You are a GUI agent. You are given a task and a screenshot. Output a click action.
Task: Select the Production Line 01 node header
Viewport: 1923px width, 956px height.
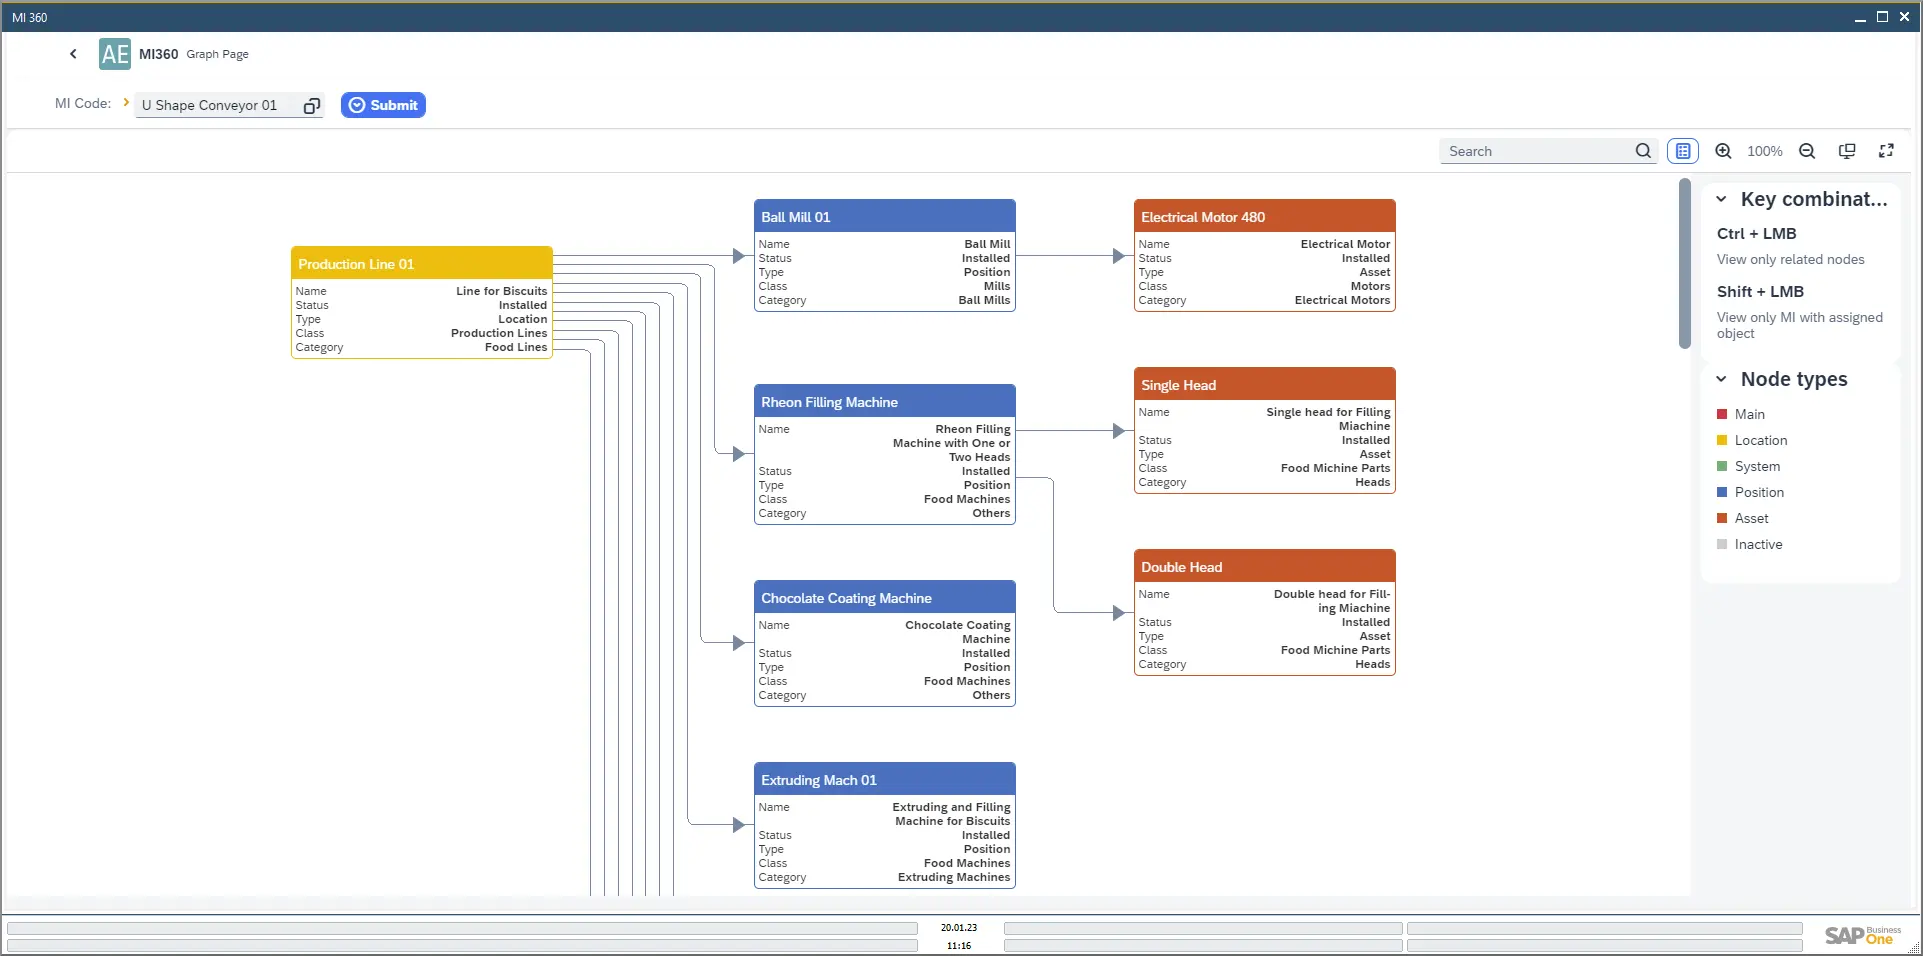coord(421,264)
